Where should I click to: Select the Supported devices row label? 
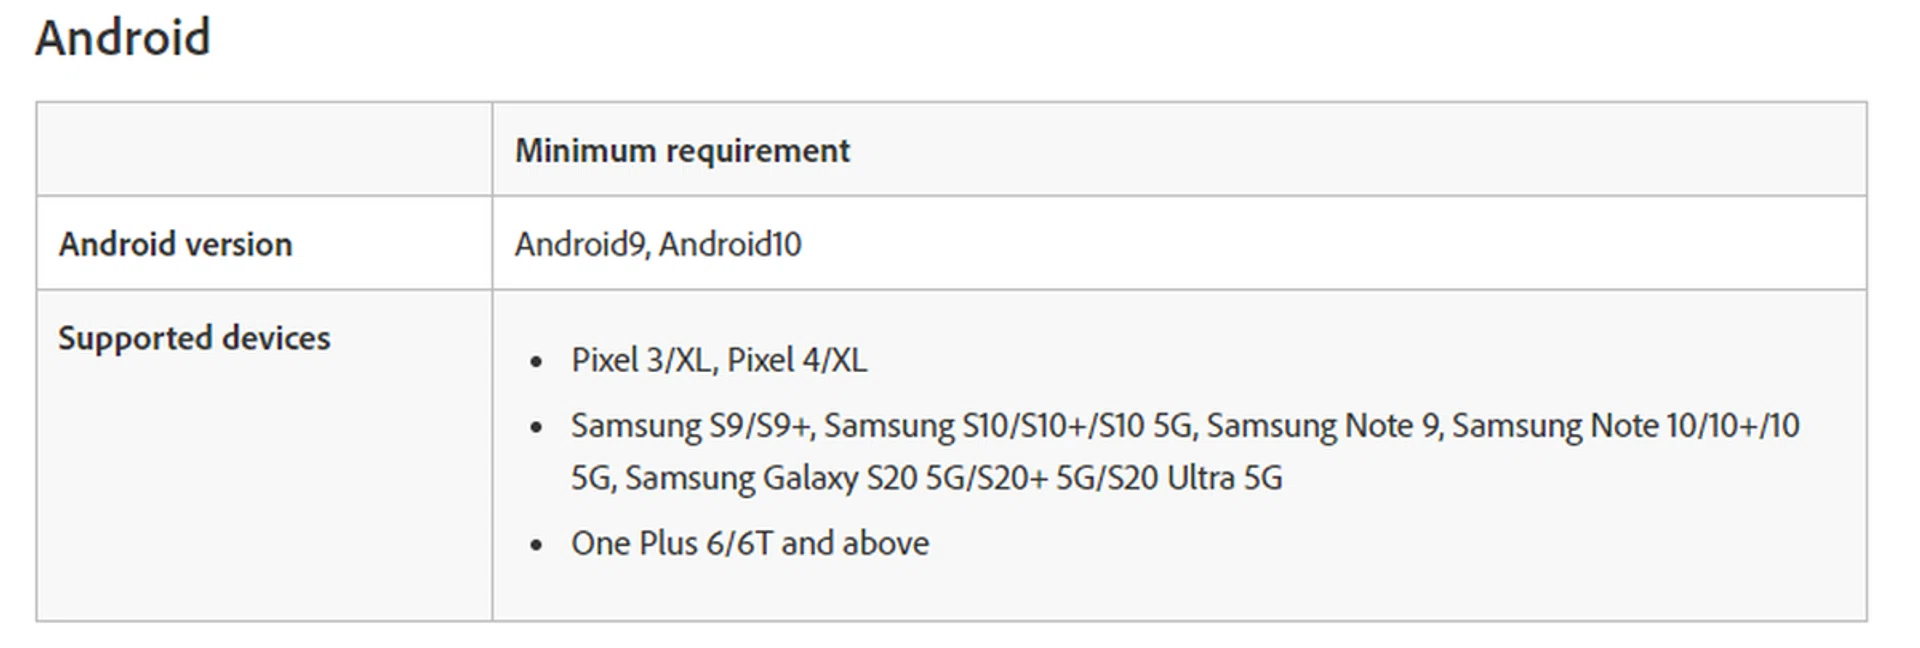[x=194, y=338]
